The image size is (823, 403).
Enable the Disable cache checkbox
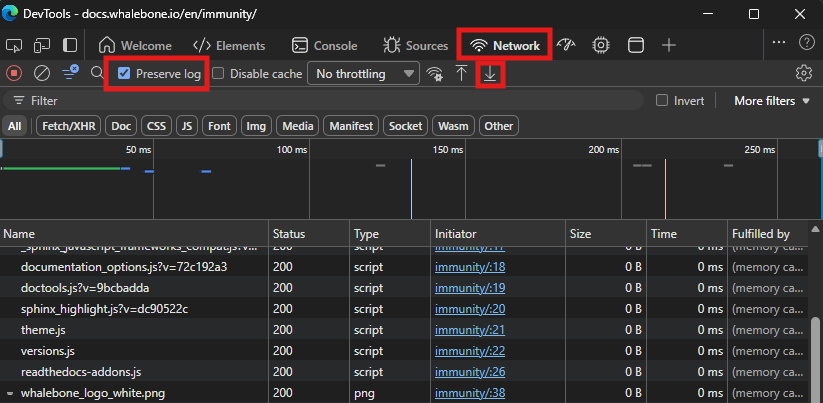[x=218, y=73]
